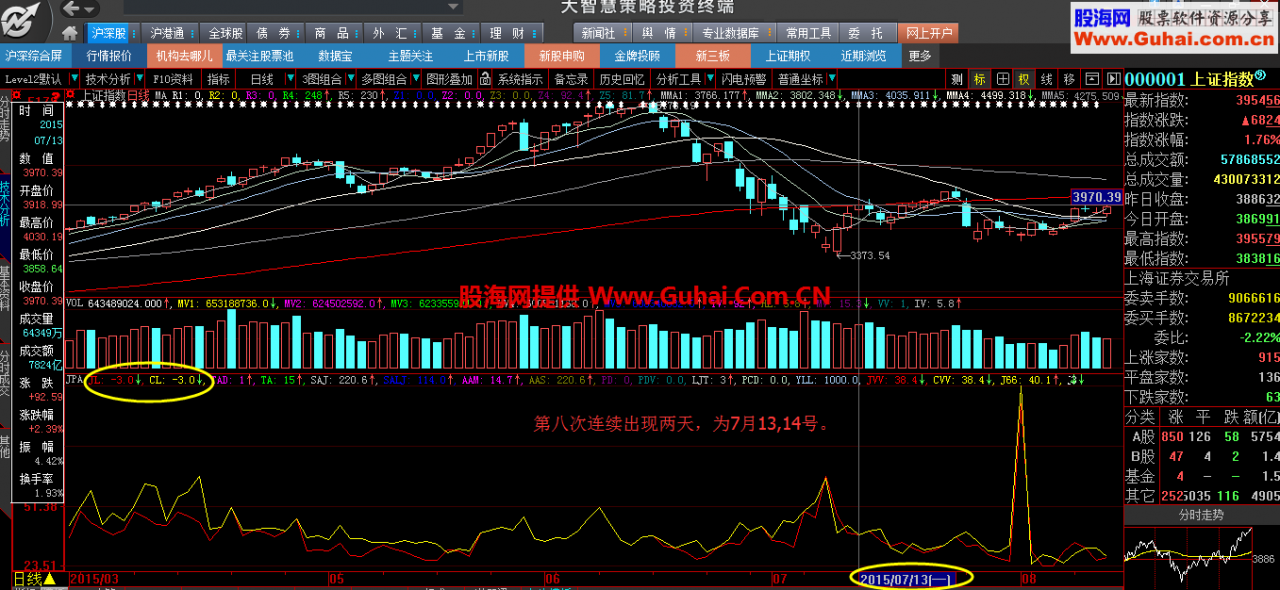This screenshot has height=590, width=1280.
Task: Toggle the grid icon in chart toolbar
Action: coord(1002,79)
